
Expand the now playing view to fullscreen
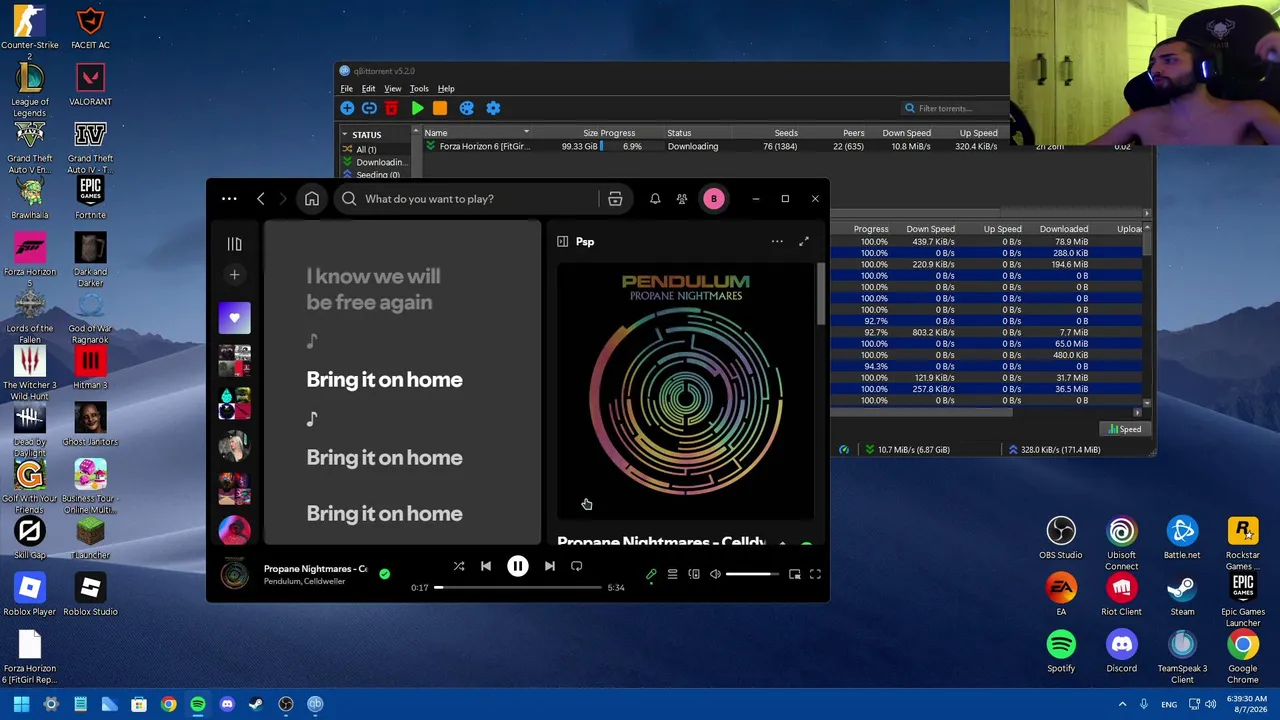(804, 241)
